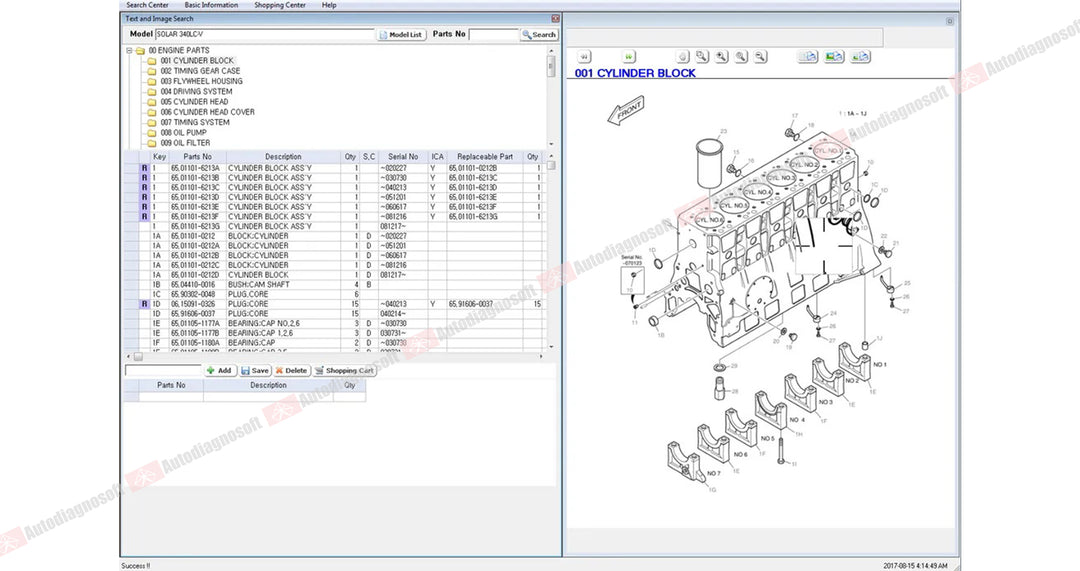The height and width of the screenshot is (571, 1080).
Task: Open the Help menu
Action: 329,5
